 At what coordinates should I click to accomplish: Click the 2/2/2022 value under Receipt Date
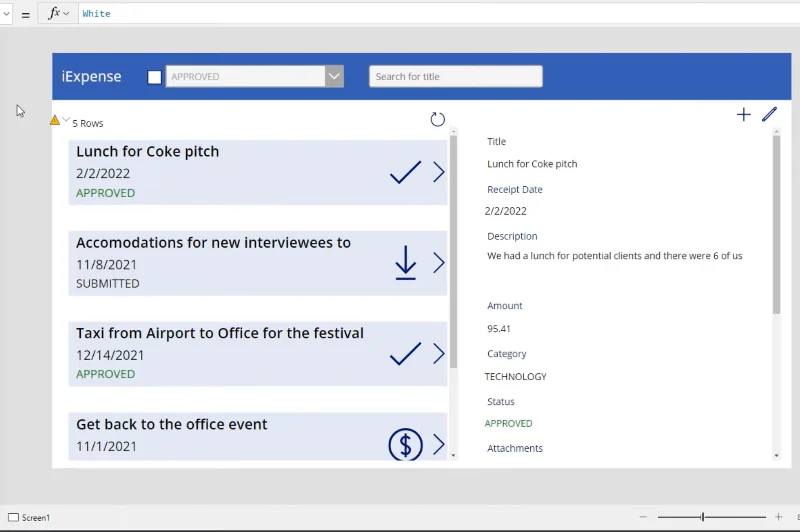(506, 211)
